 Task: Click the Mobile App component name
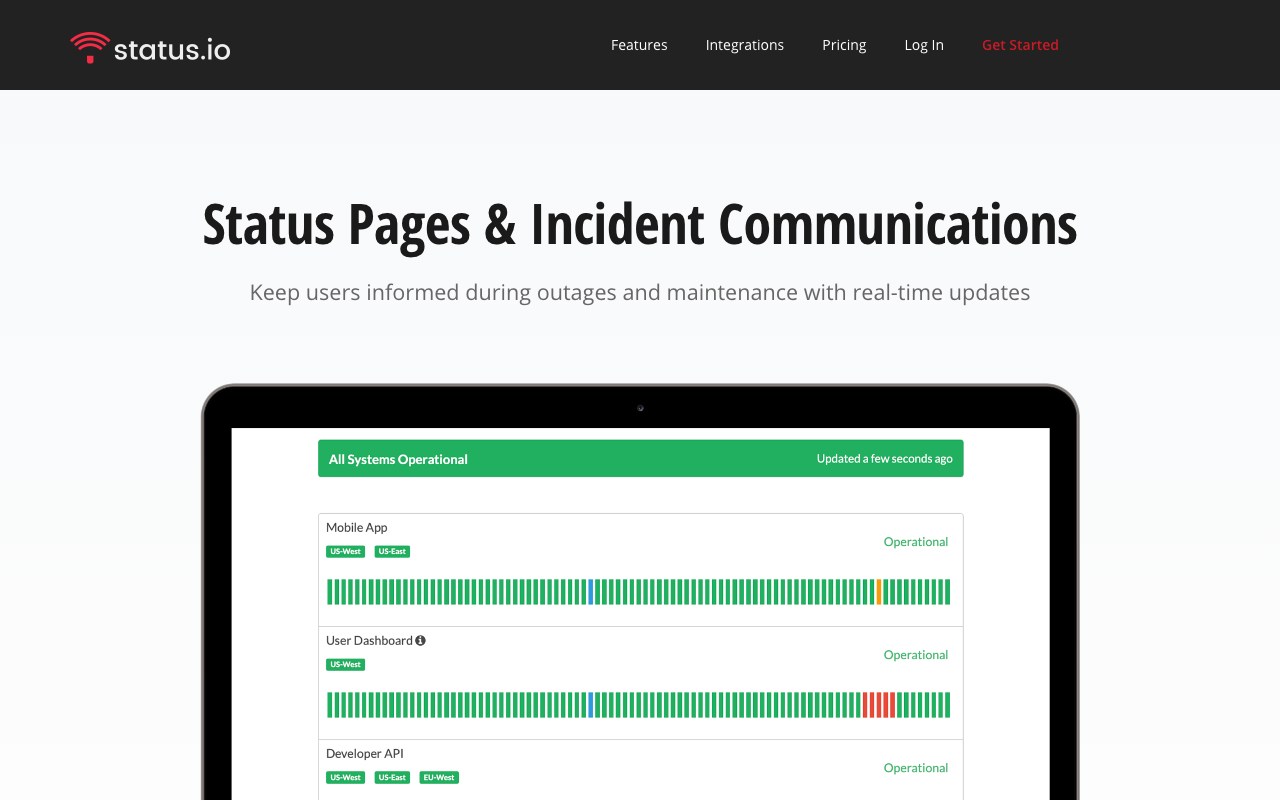357,528
